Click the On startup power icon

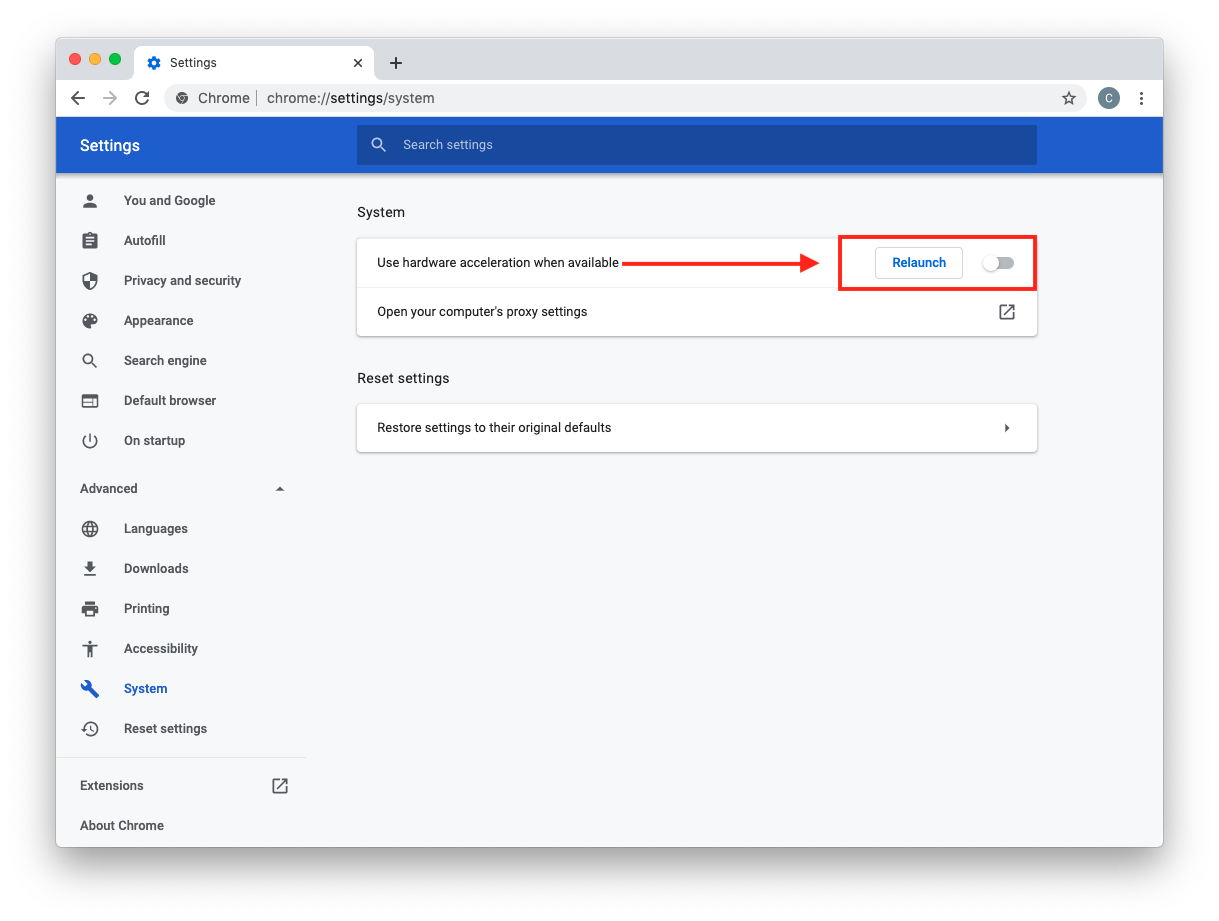(90, 441)
